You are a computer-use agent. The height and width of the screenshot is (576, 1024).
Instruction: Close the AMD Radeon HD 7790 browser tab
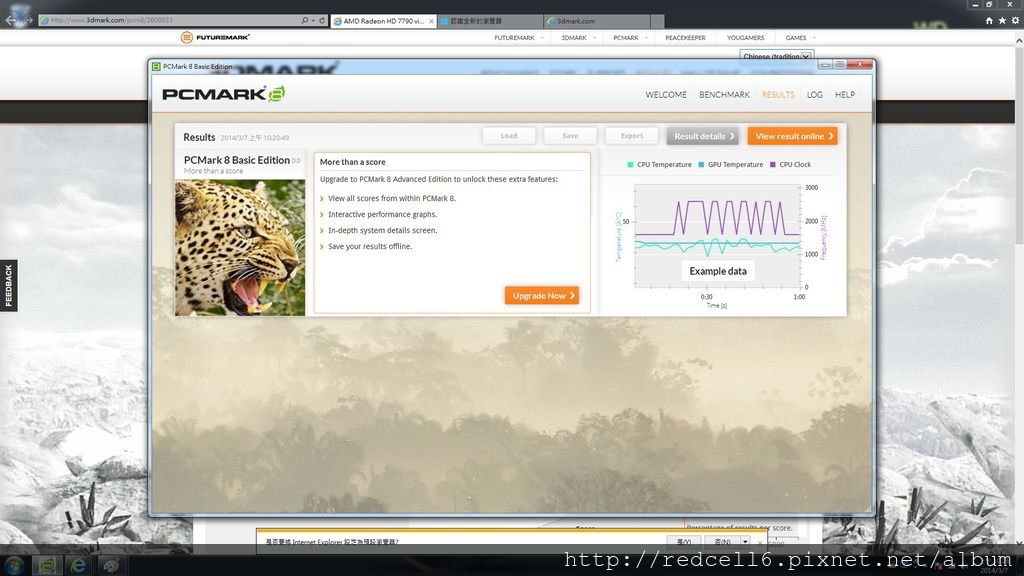click(431, 21)
